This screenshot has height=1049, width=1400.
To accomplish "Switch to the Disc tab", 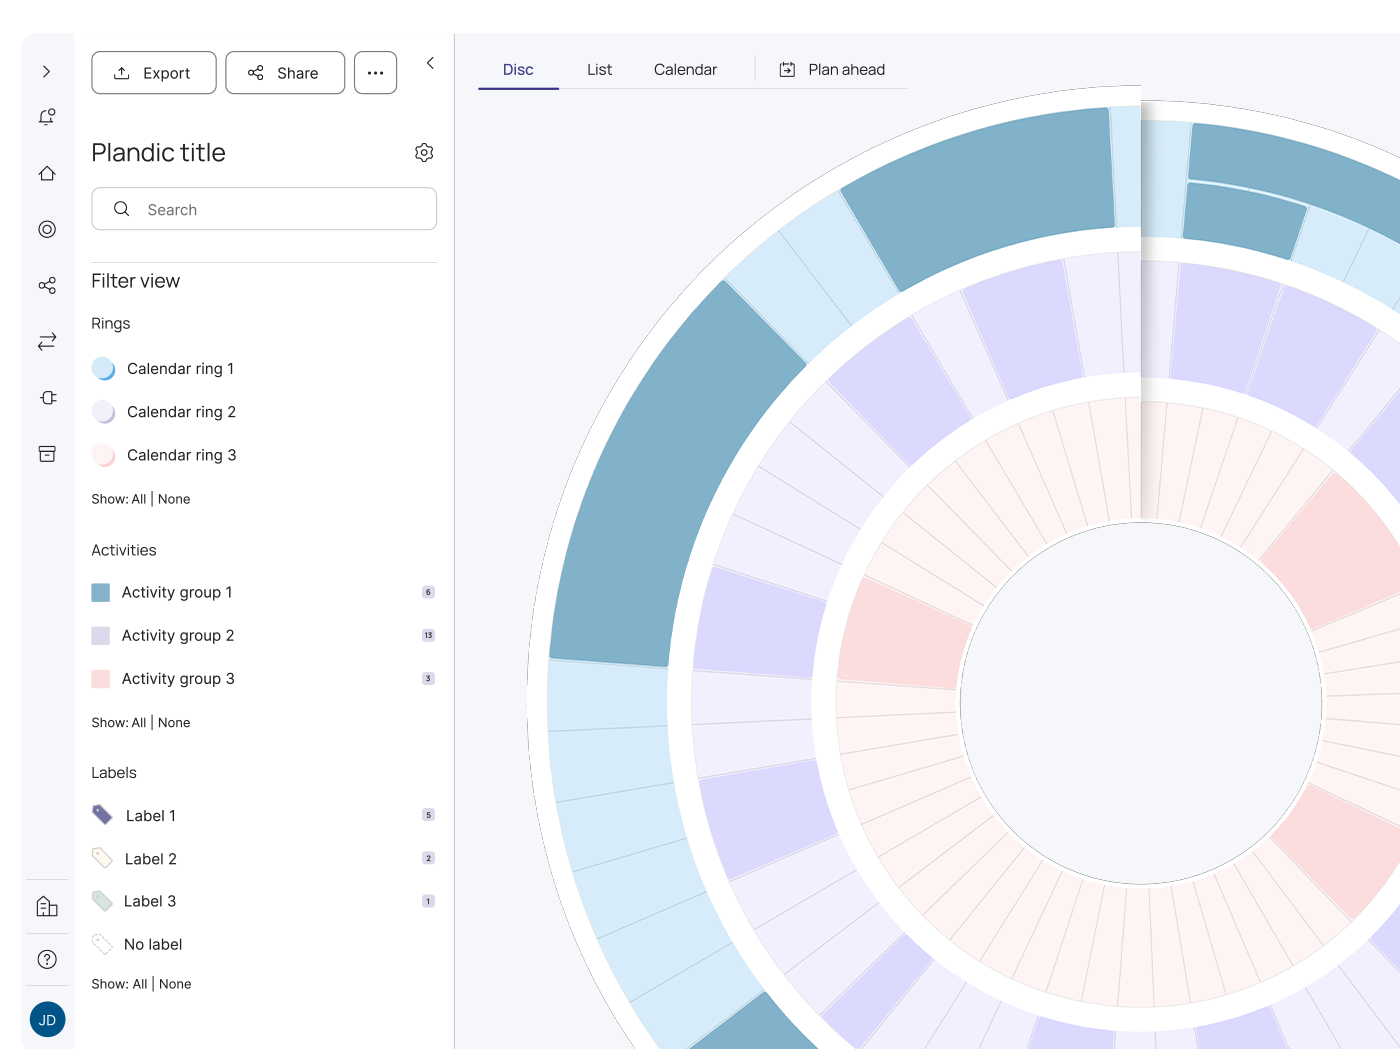I will tap(518, 69).
